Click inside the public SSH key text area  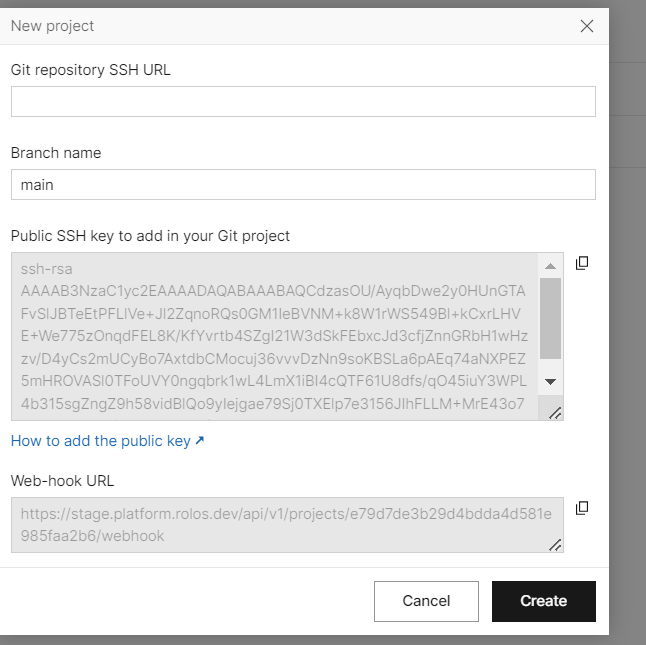tap(275, 336)
